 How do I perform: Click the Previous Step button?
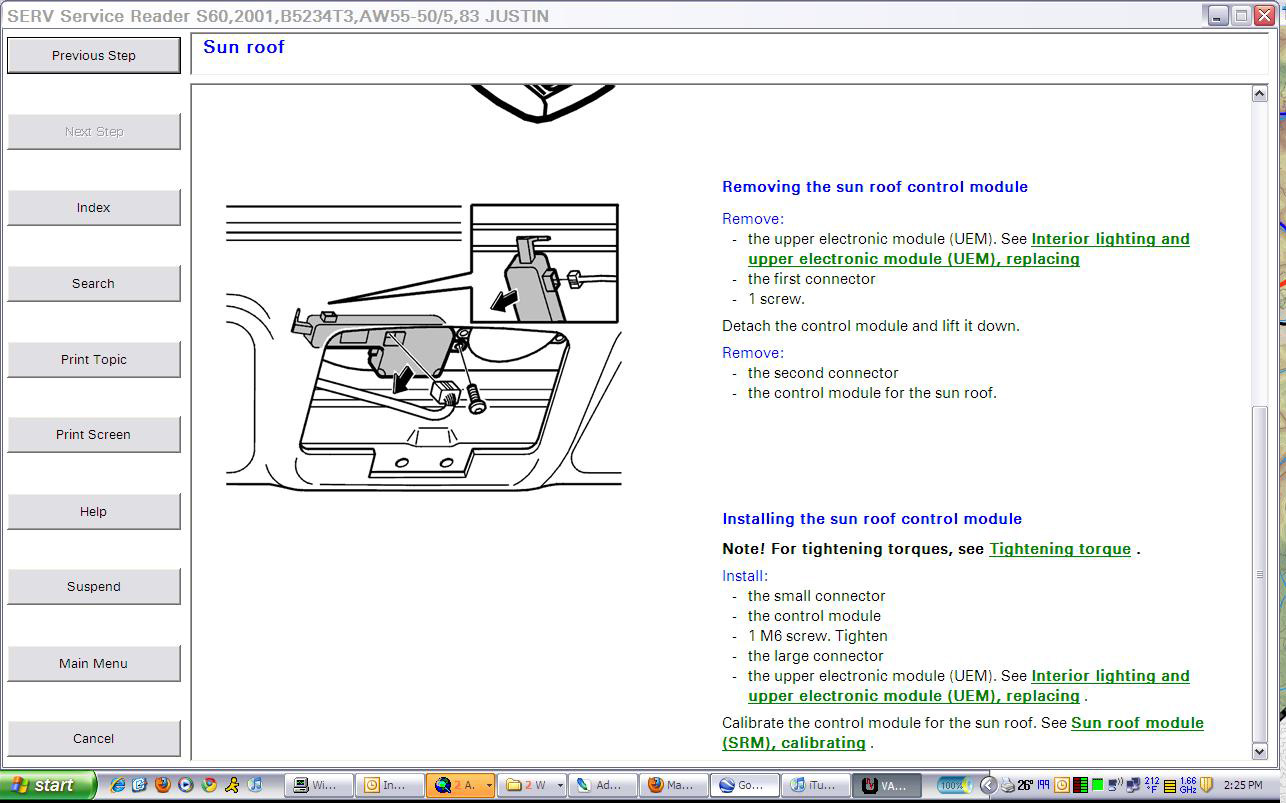(94, 56)
